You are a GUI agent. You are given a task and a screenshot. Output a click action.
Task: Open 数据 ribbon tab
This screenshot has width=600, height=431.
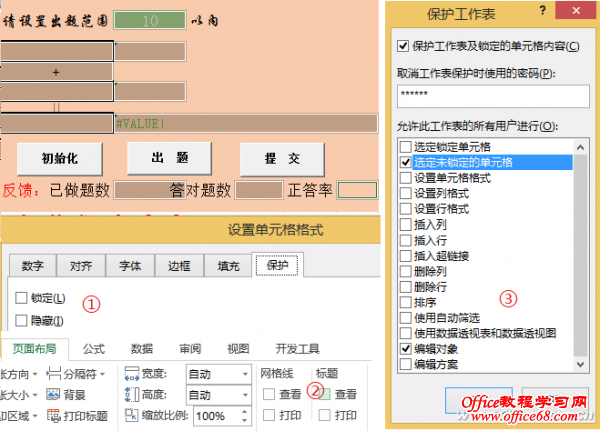click(142, 349)
